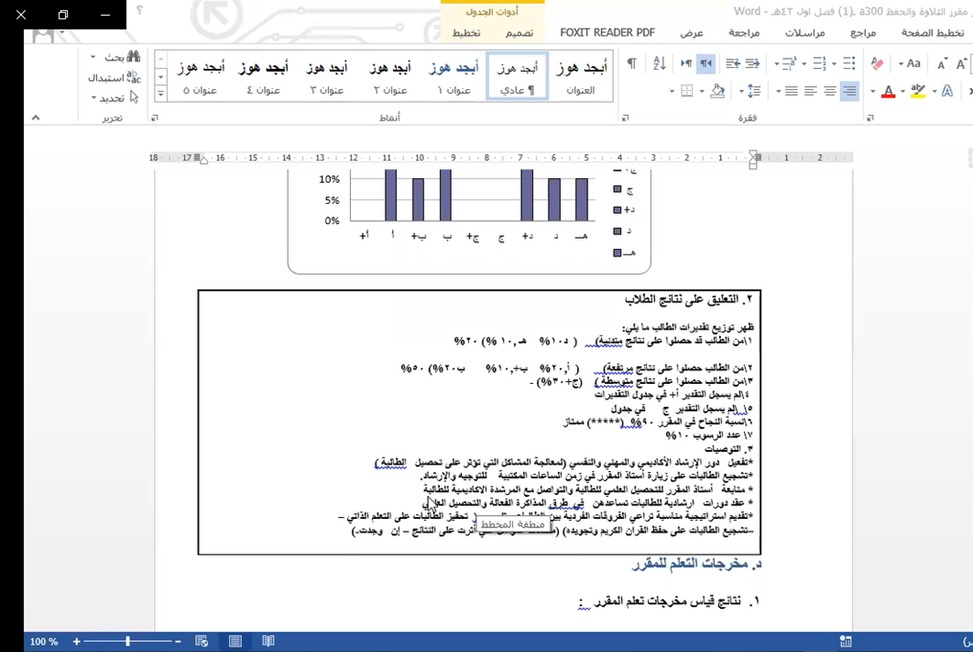This screenshot has width=973, height=652.
Task: Click the Text Effects outlined A icon
Action: (947, 91)
